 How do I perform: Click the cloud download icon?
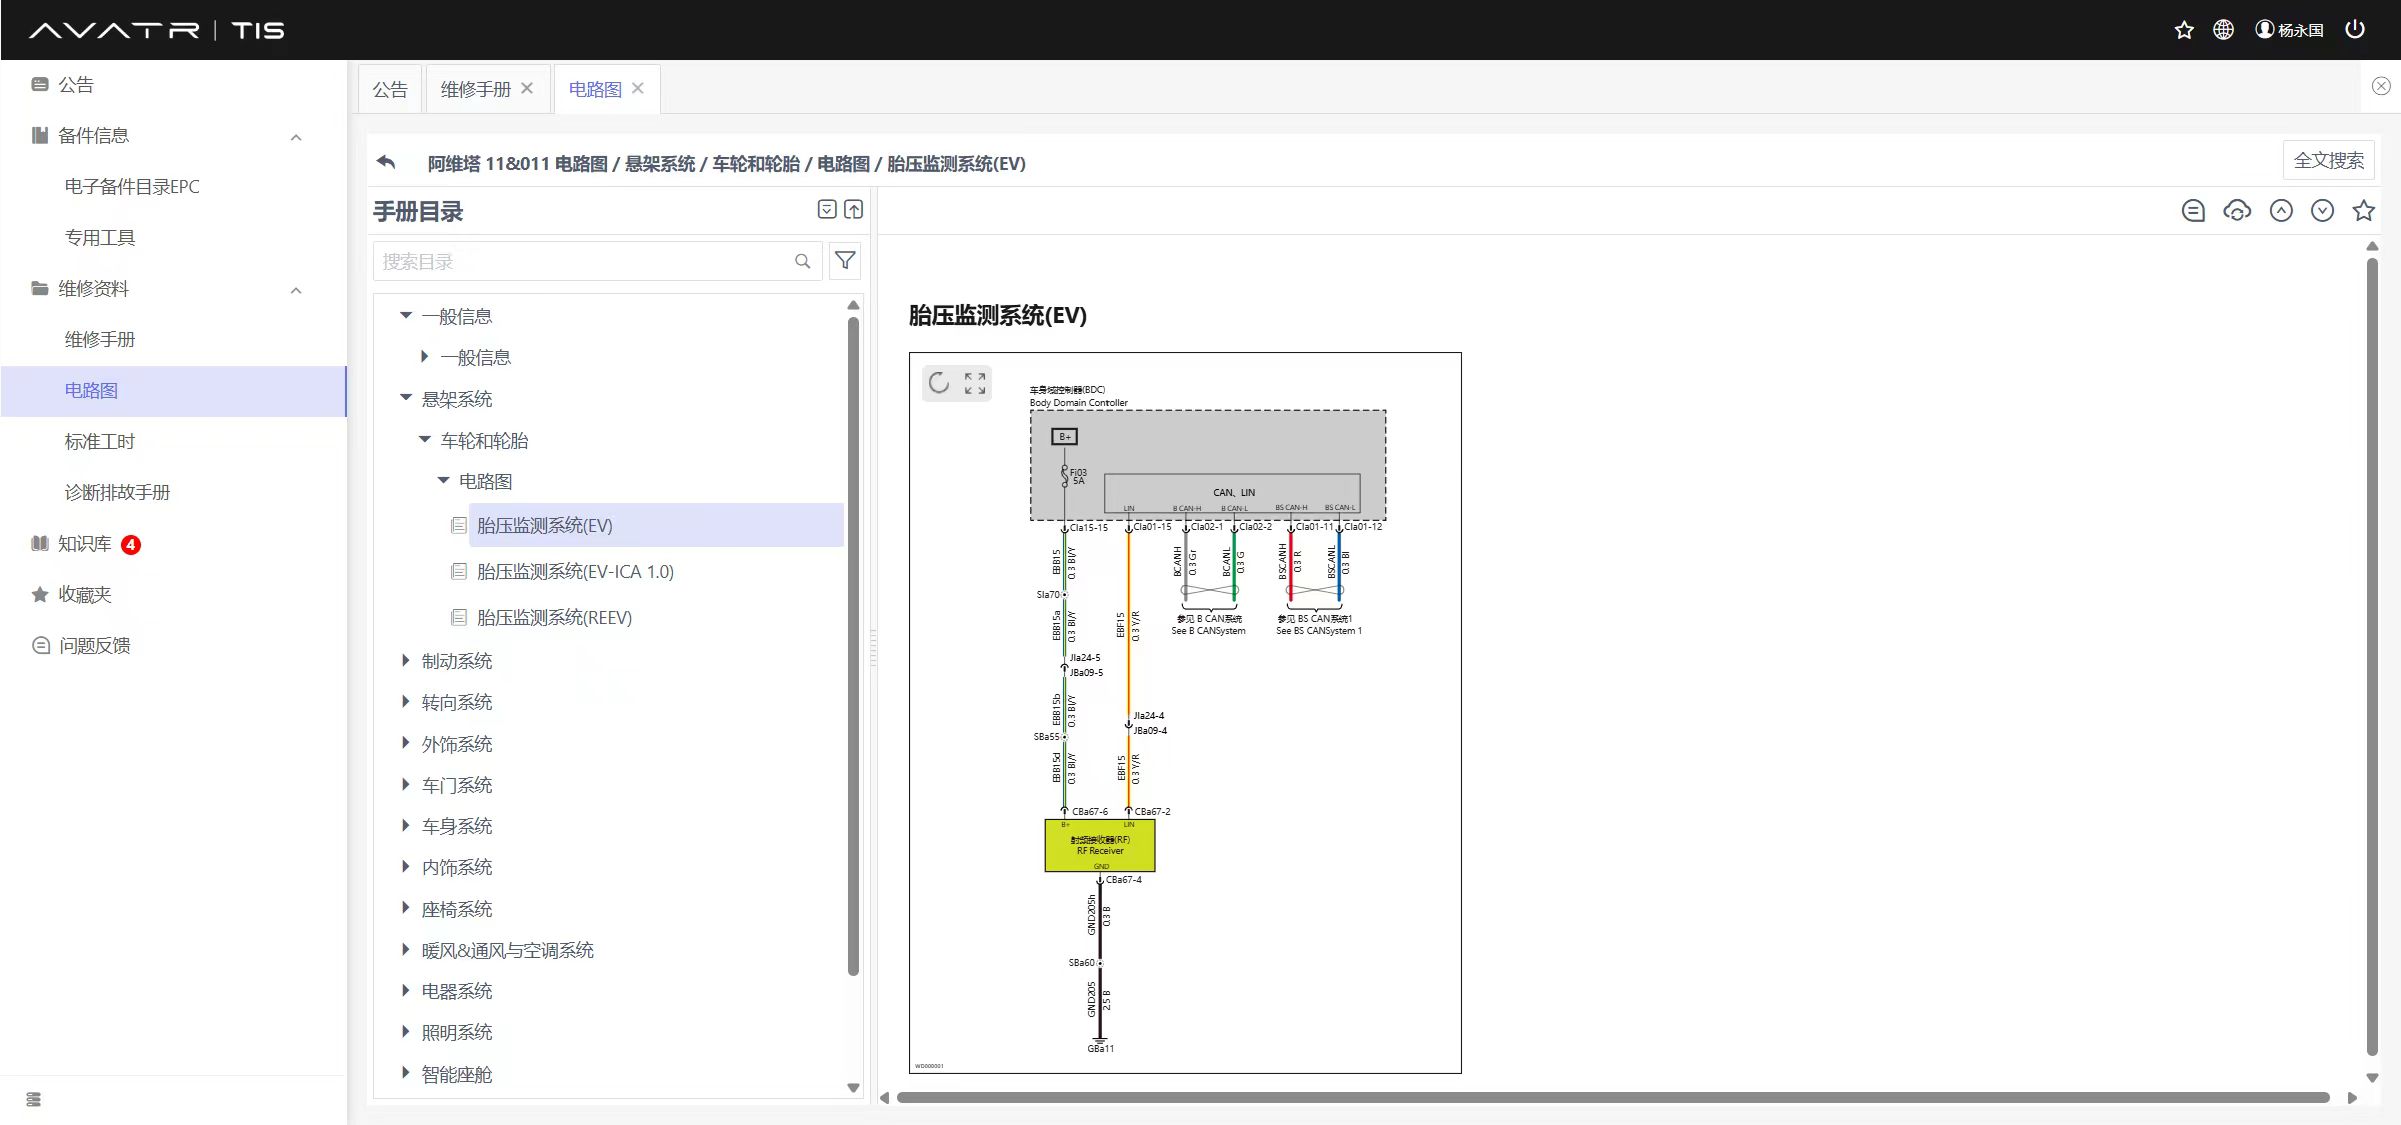pyautogui.click(x=2237, y=211)
